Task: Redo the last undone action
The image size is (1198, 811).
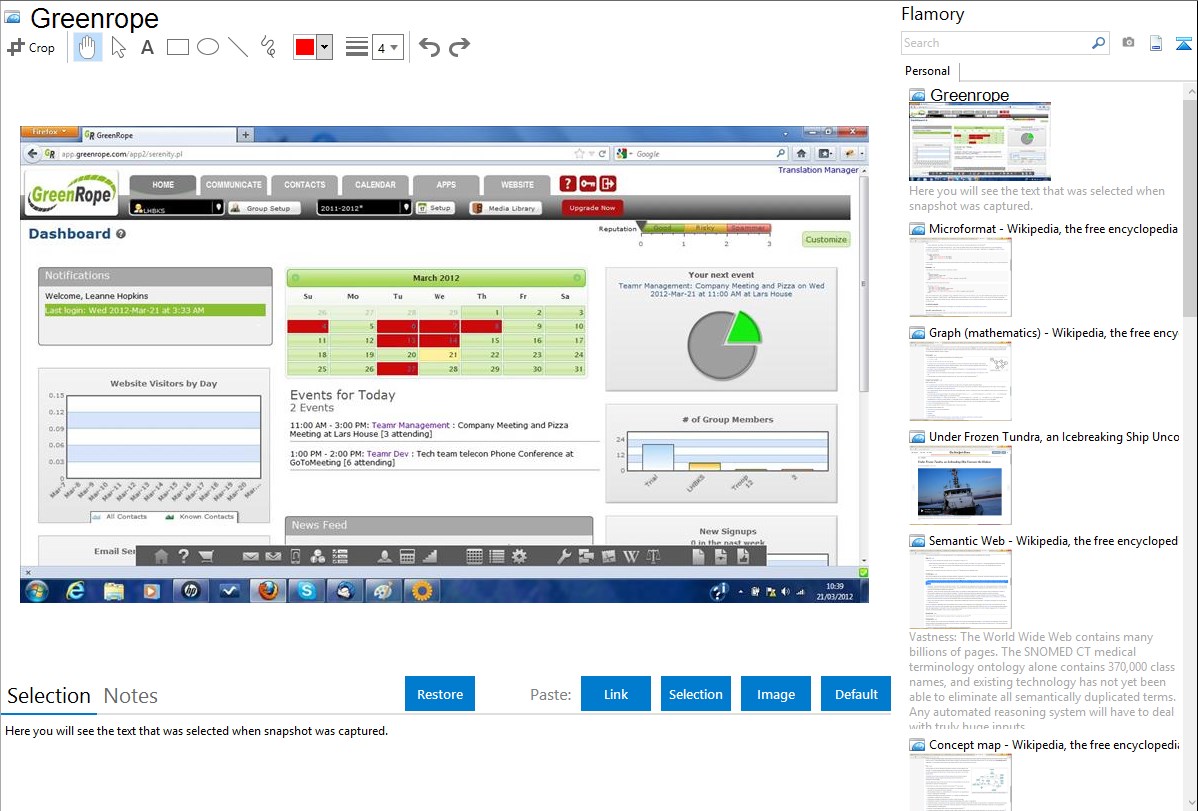Action: 459,47
